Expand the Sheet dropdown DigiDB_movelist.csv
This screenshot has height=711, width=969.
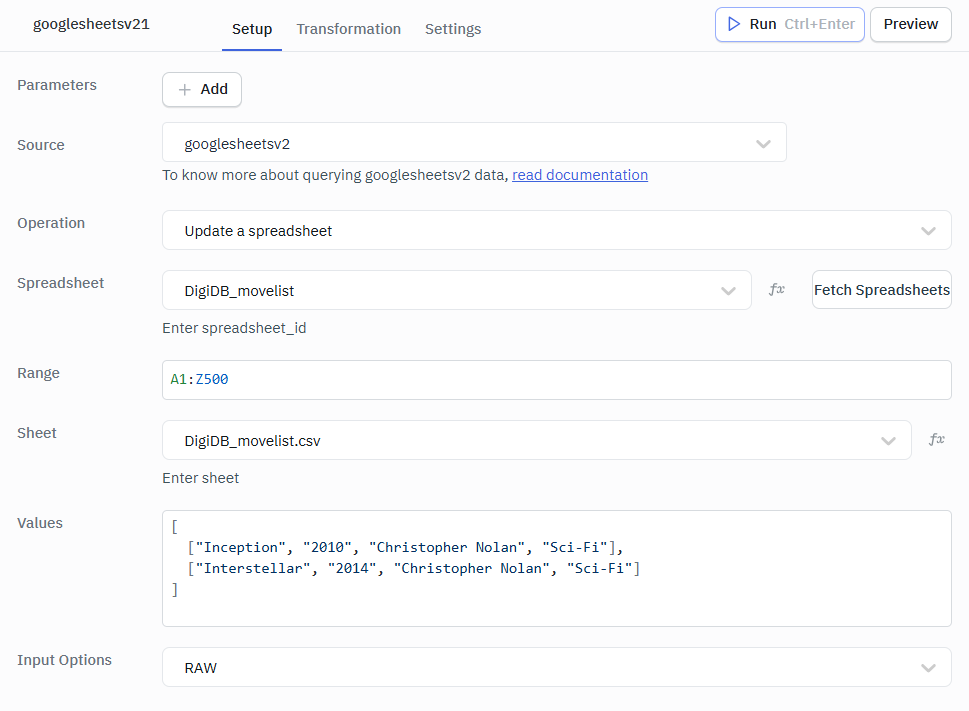(x=536, y=441)
